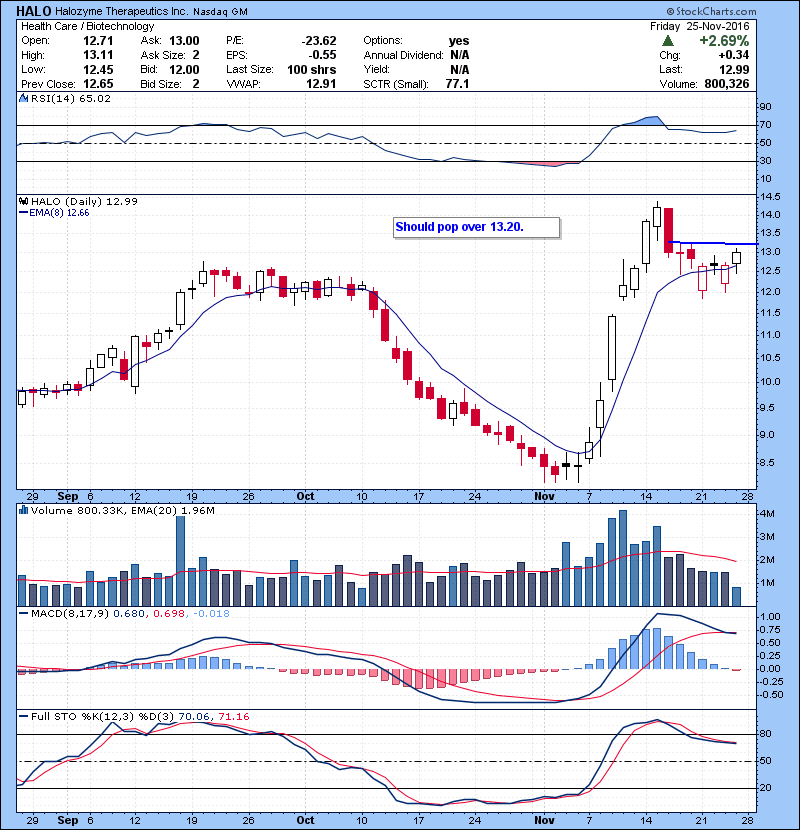Click the EPS value -0.55

[x=322, y=55]
